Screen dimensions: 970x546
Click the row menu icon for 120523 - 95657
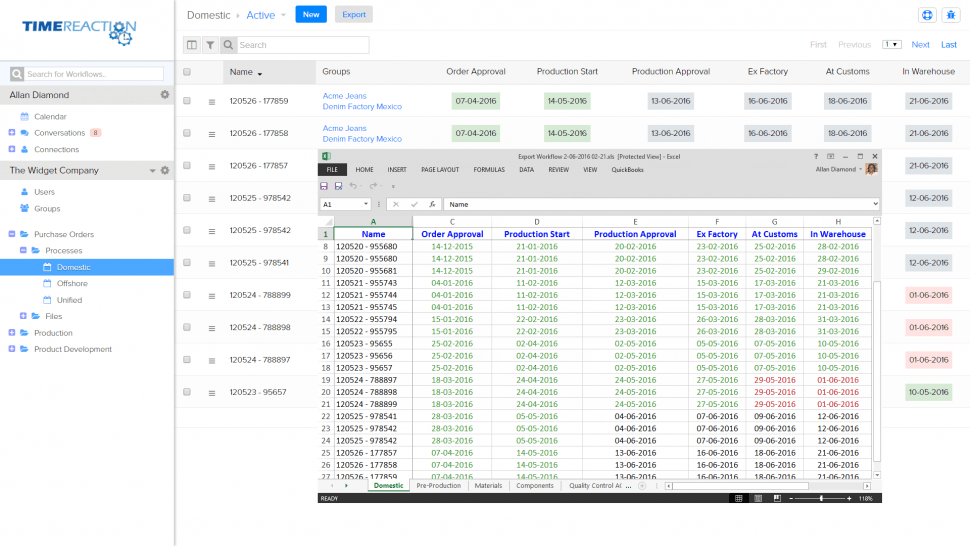click(x=212, y=393)
